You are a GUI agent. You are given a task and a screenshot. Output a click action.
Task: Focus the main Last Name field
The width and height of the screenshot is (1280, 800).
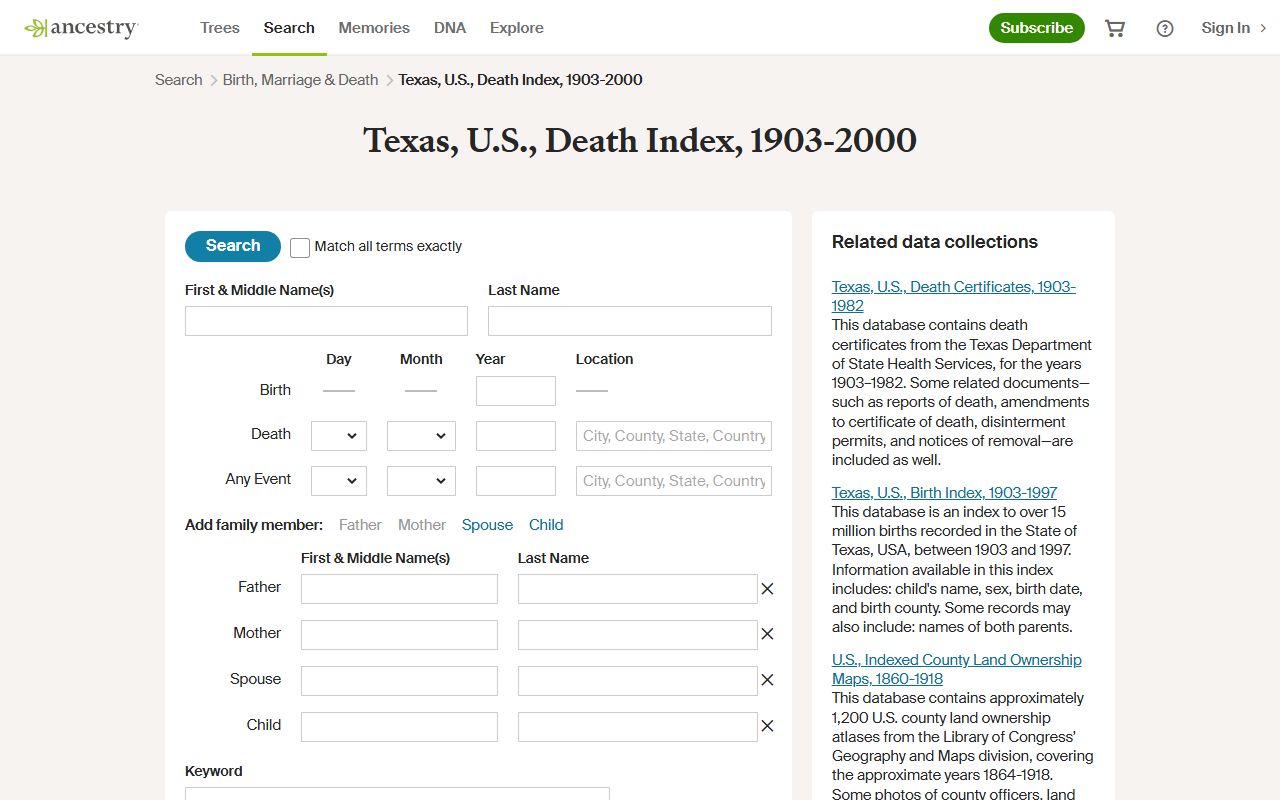[x=630, y=321]
